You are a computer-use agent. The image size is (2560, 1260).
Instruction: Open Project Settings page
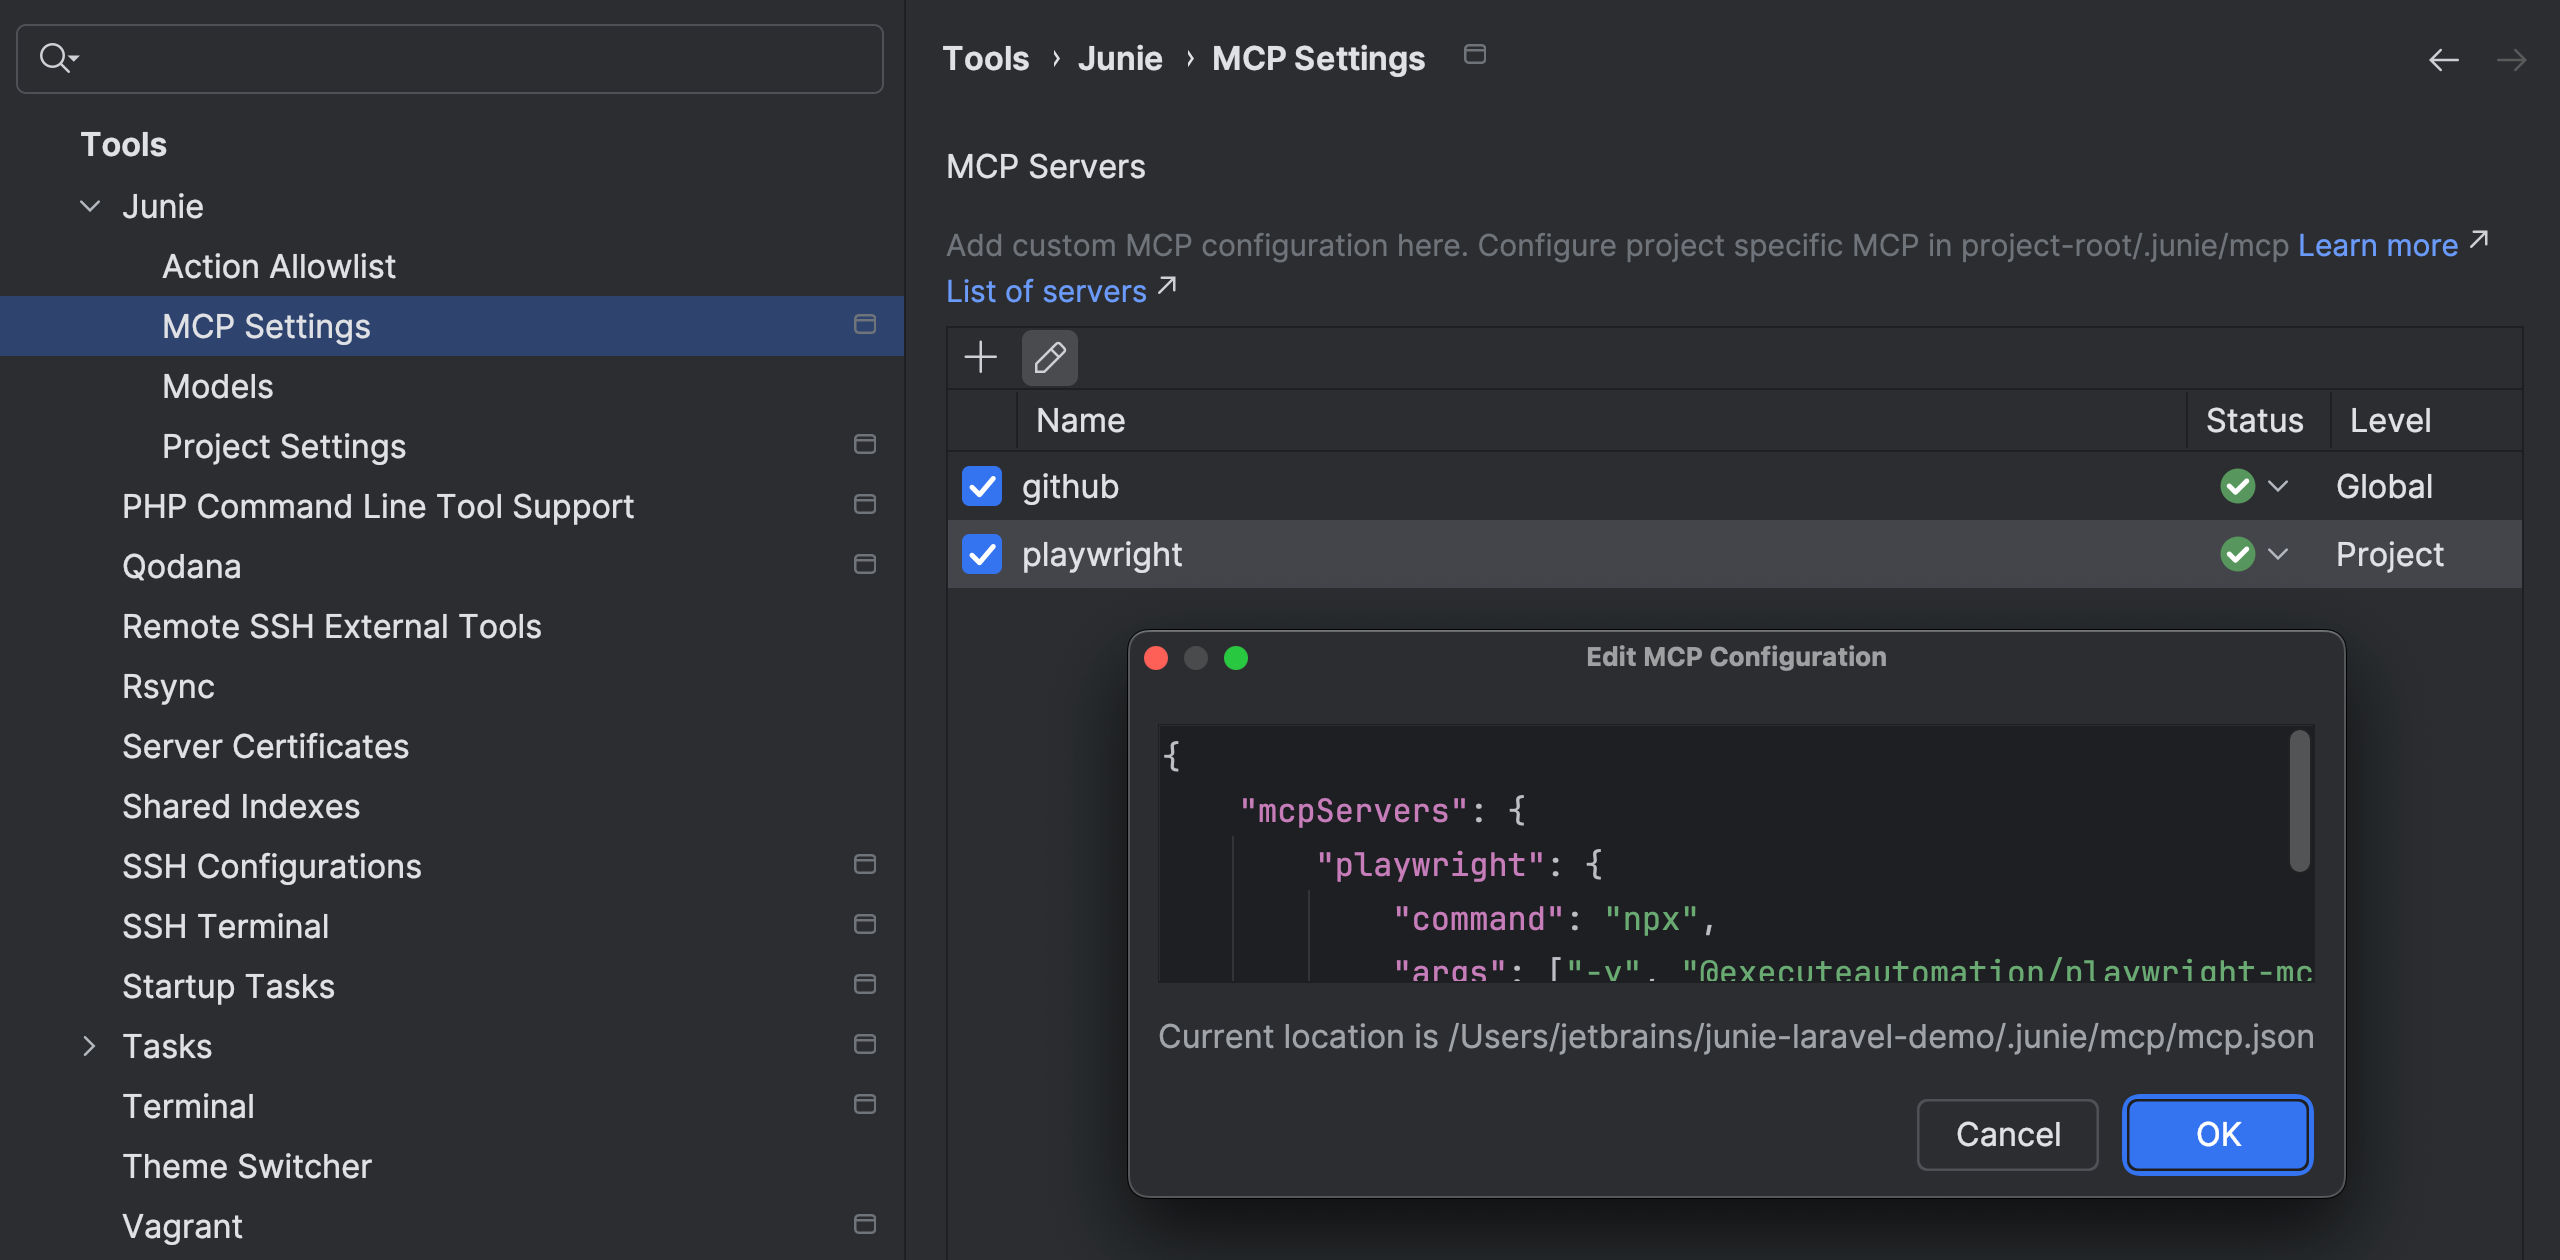click(x=284, y=446)
